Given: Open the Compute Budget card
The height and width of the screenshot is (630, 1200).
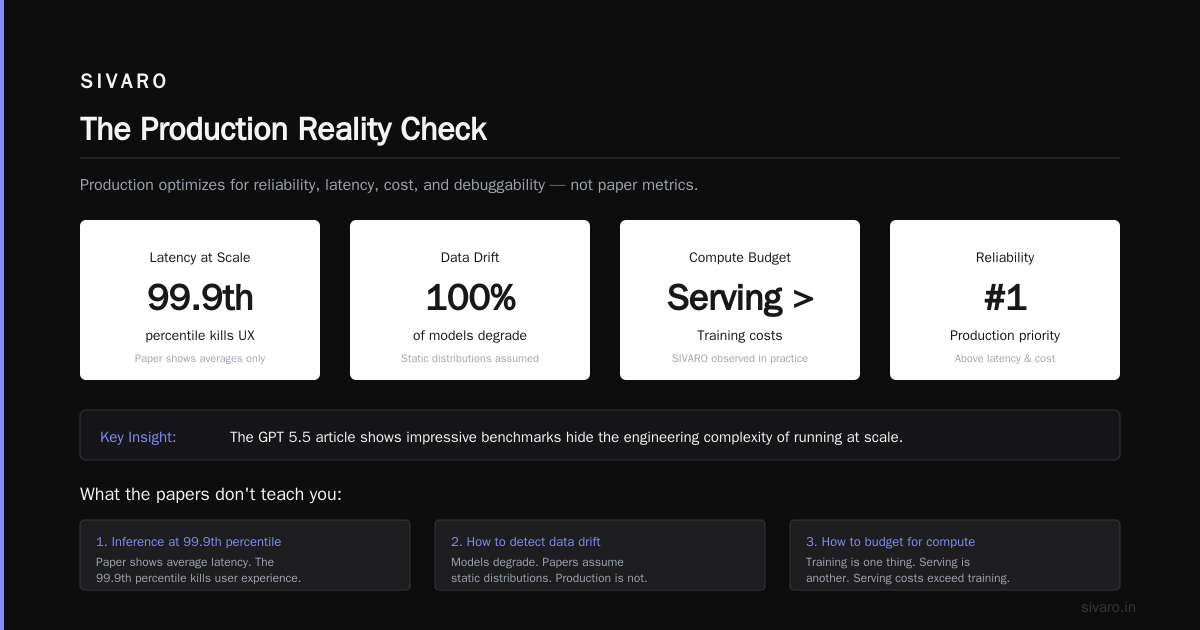Looking at the screenshot, I should tap(740, 300).
